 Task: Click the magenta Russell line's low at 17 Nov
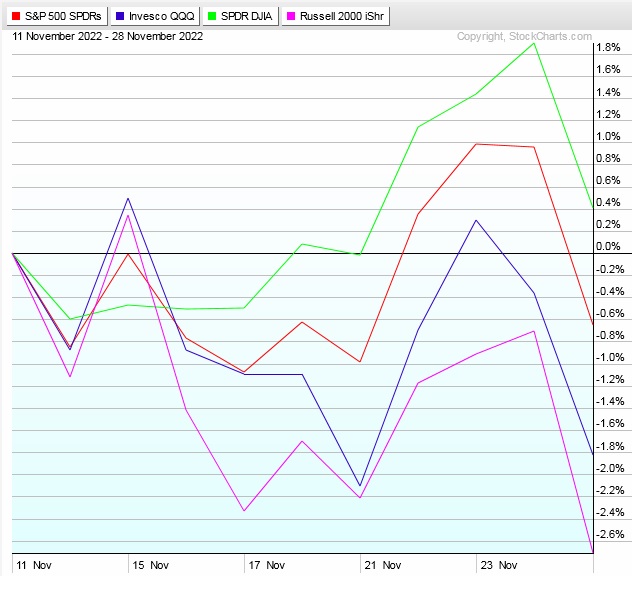point(244,511)
